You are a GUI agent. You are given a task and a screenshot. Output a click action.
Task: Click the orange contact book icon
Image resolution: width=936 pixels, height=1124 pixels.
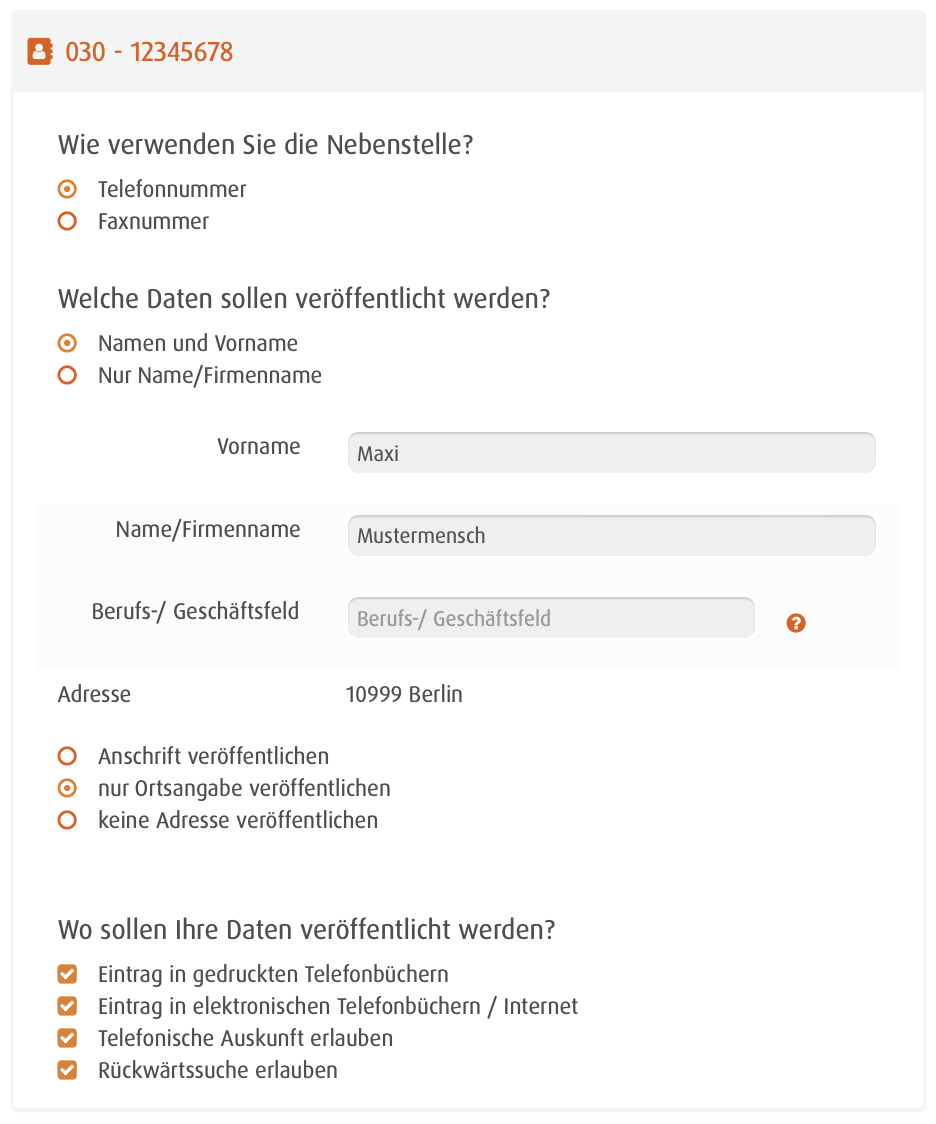click(x=39, y=52)
